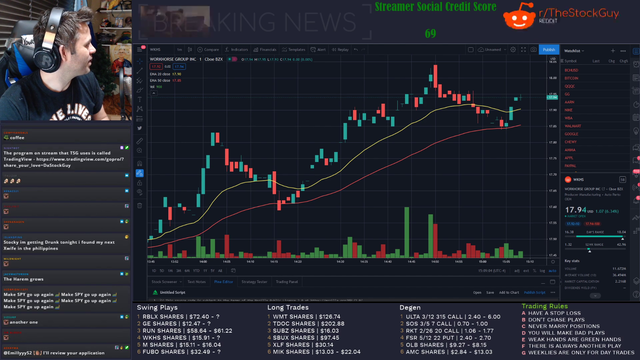The width and height of the screenshot is (640, 360).
Task: Open the 1m interval dropdown
Action: (179, 50)
